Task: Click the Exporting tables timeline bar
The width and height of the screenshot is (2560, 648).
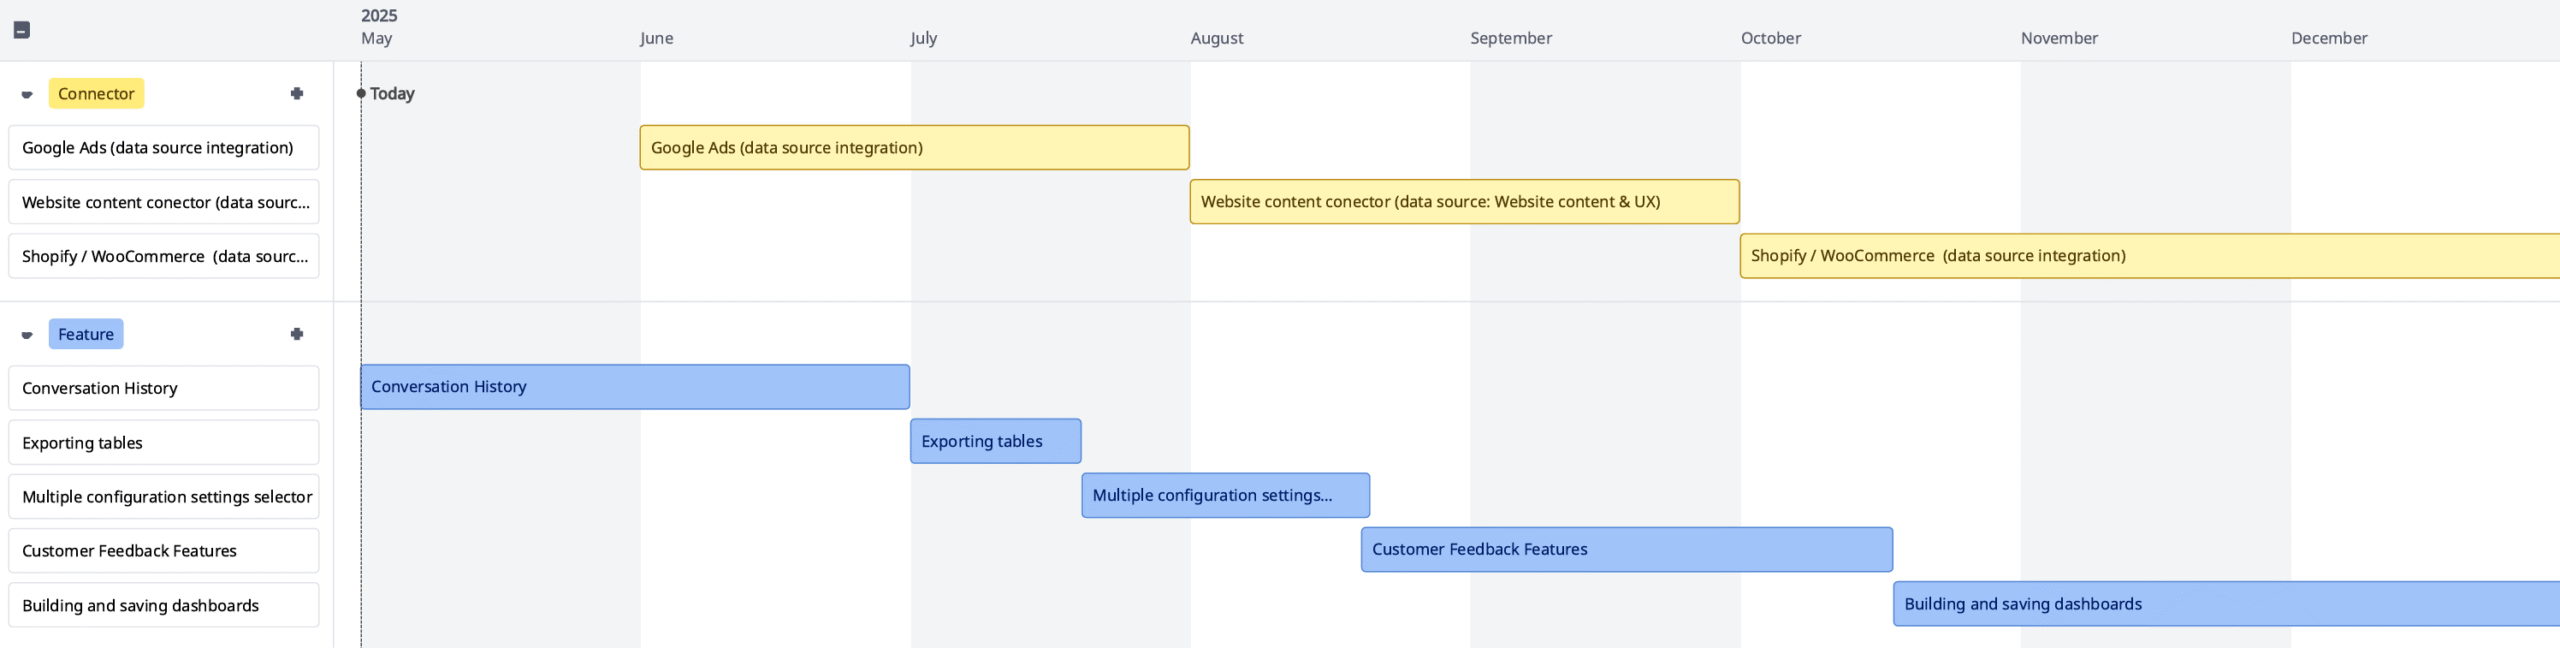Action: pos(995,441)
